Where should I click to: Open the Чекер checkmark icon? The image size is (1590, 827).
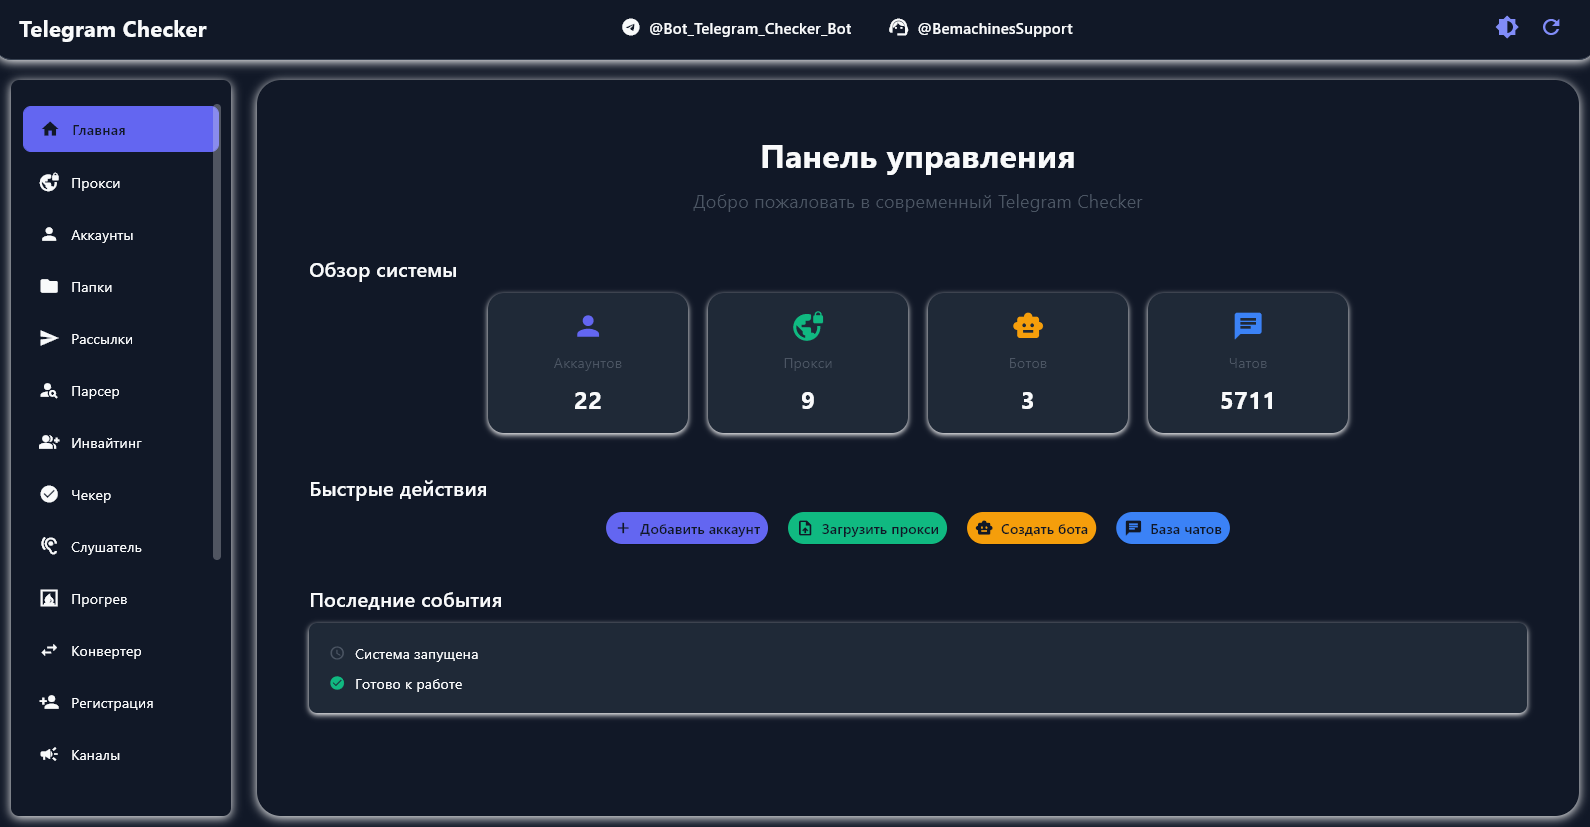[49, 495]
